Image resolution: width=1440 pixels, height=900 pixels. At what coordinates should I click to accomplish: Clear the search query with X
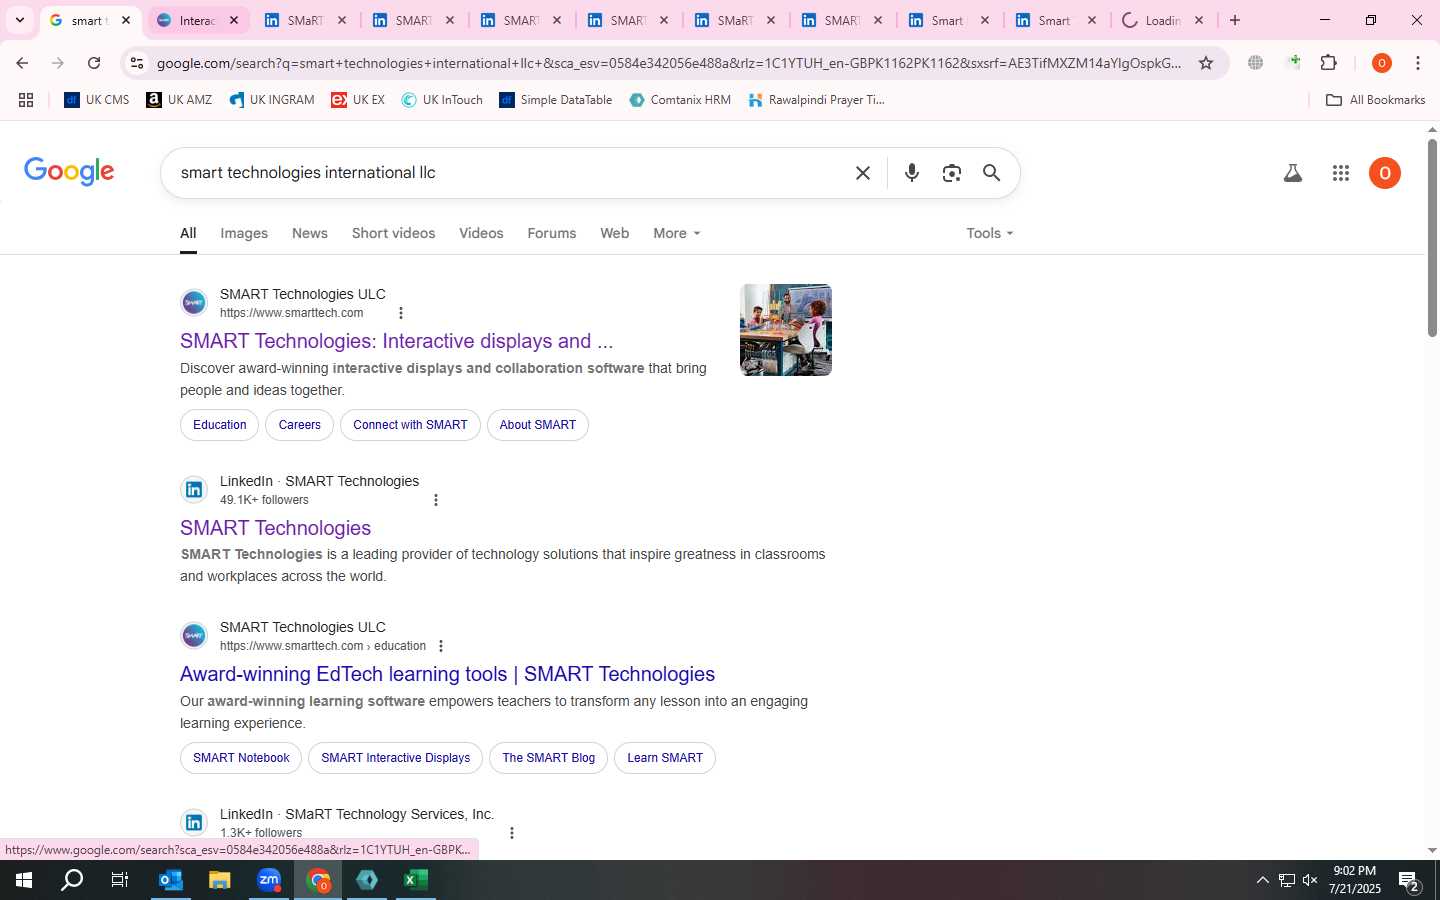click(x=863, y=173)
